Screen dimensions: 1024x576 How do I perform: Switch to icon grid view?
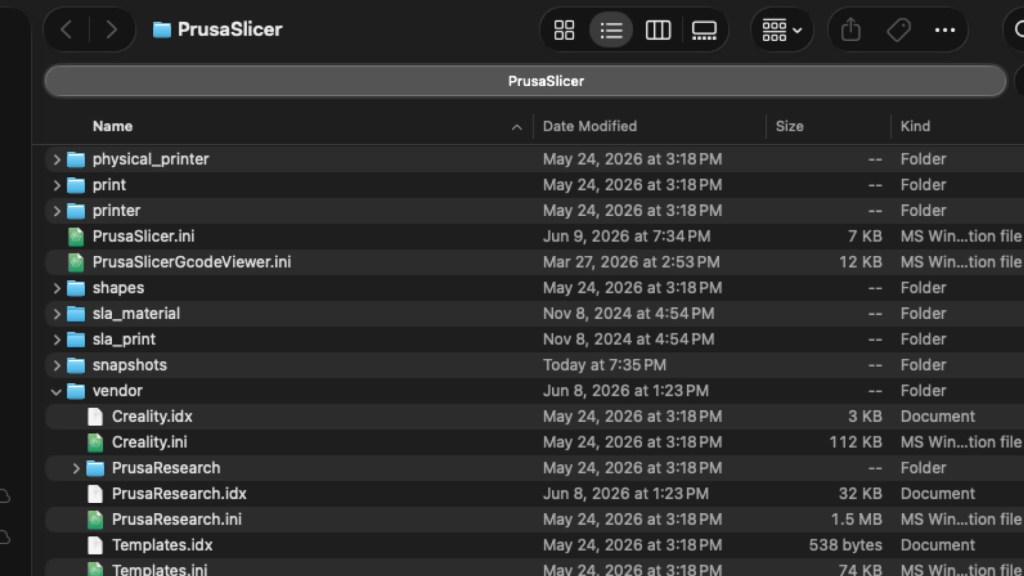tap(564, 30)
